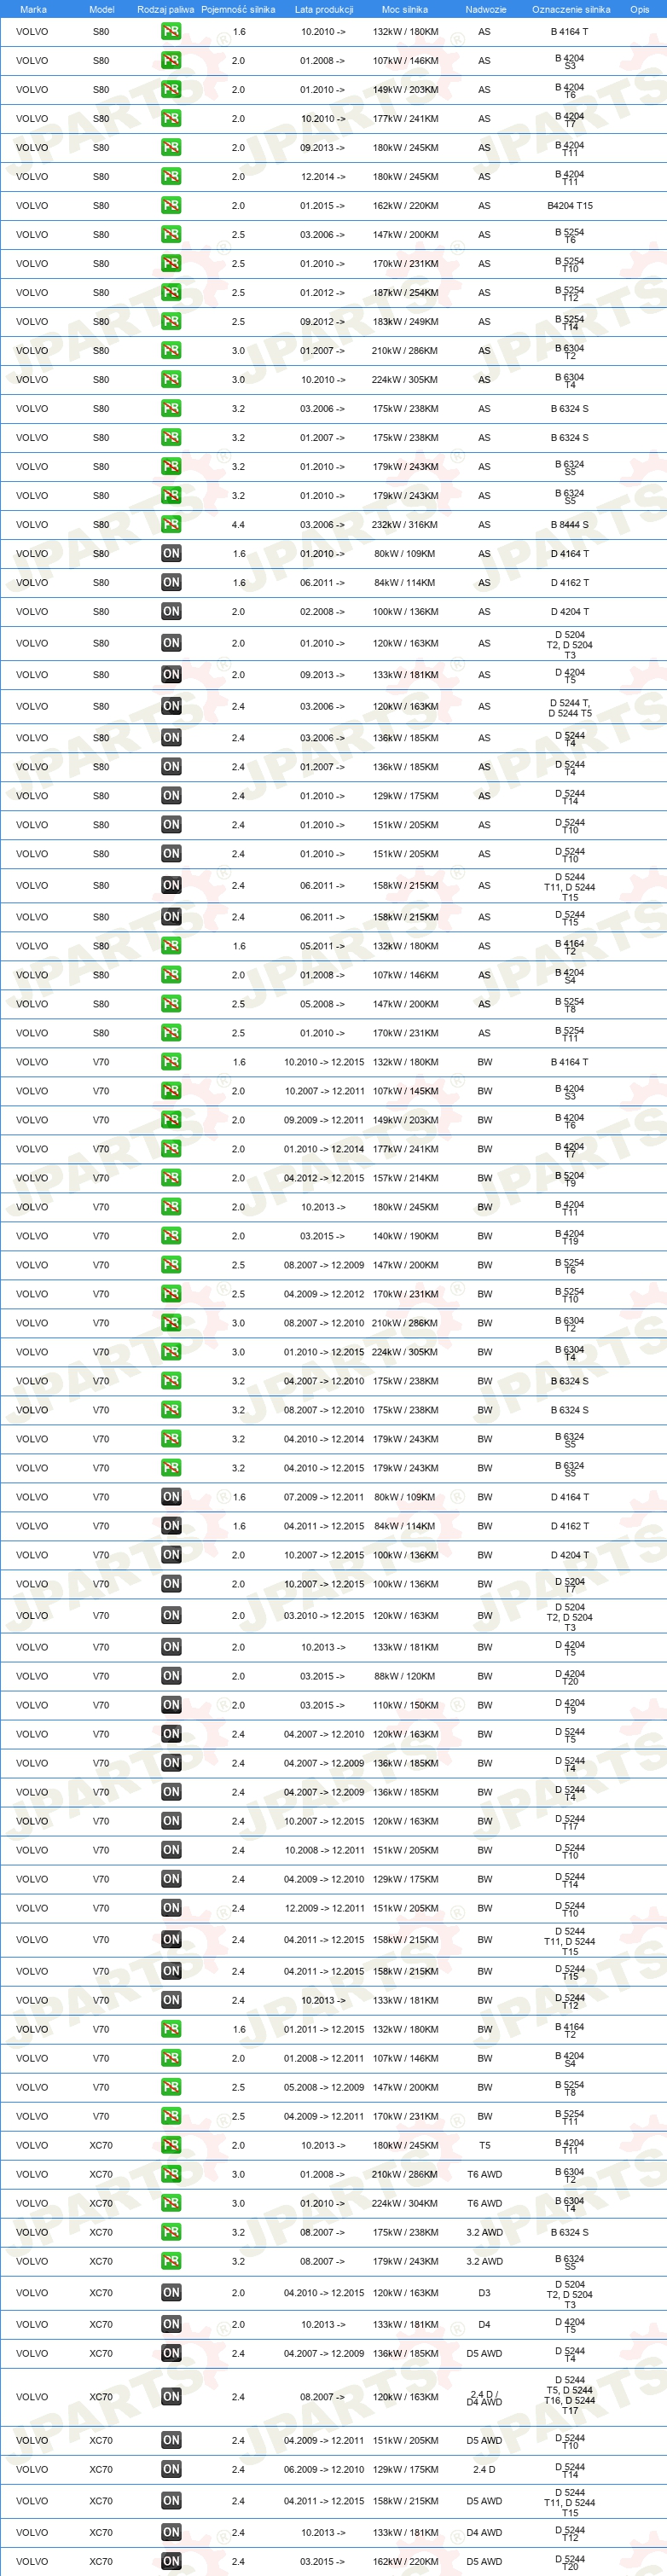
Task: Click the '06.2009 -> 12.2010' date range
Action: [324, 2469]
